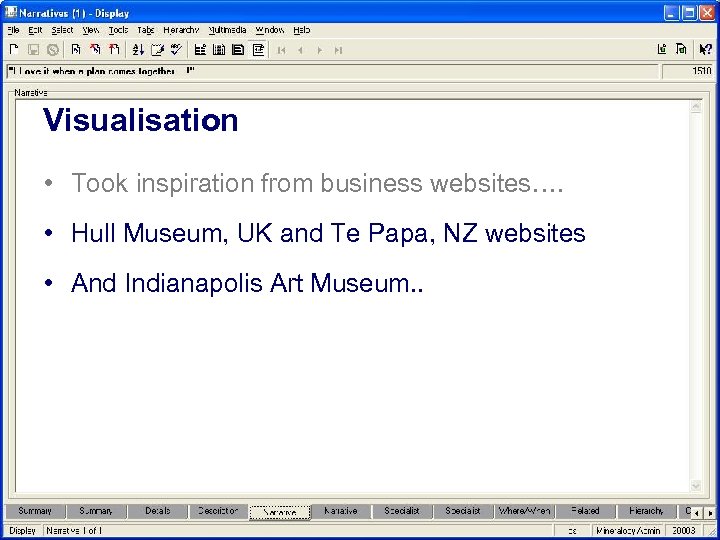720x540 pixels.
Task: Switch to the Hierarchy tab
Action: tap(646, 511)
